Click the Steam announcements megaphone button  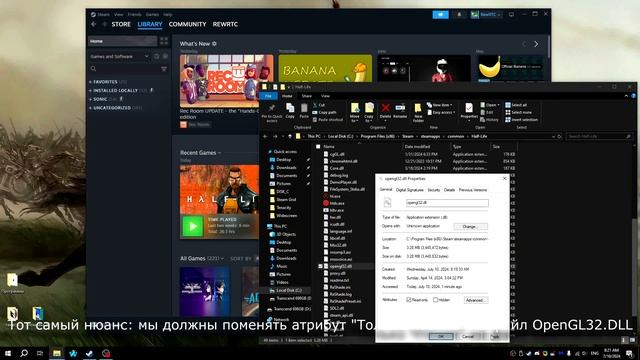[x=441, y=15]
